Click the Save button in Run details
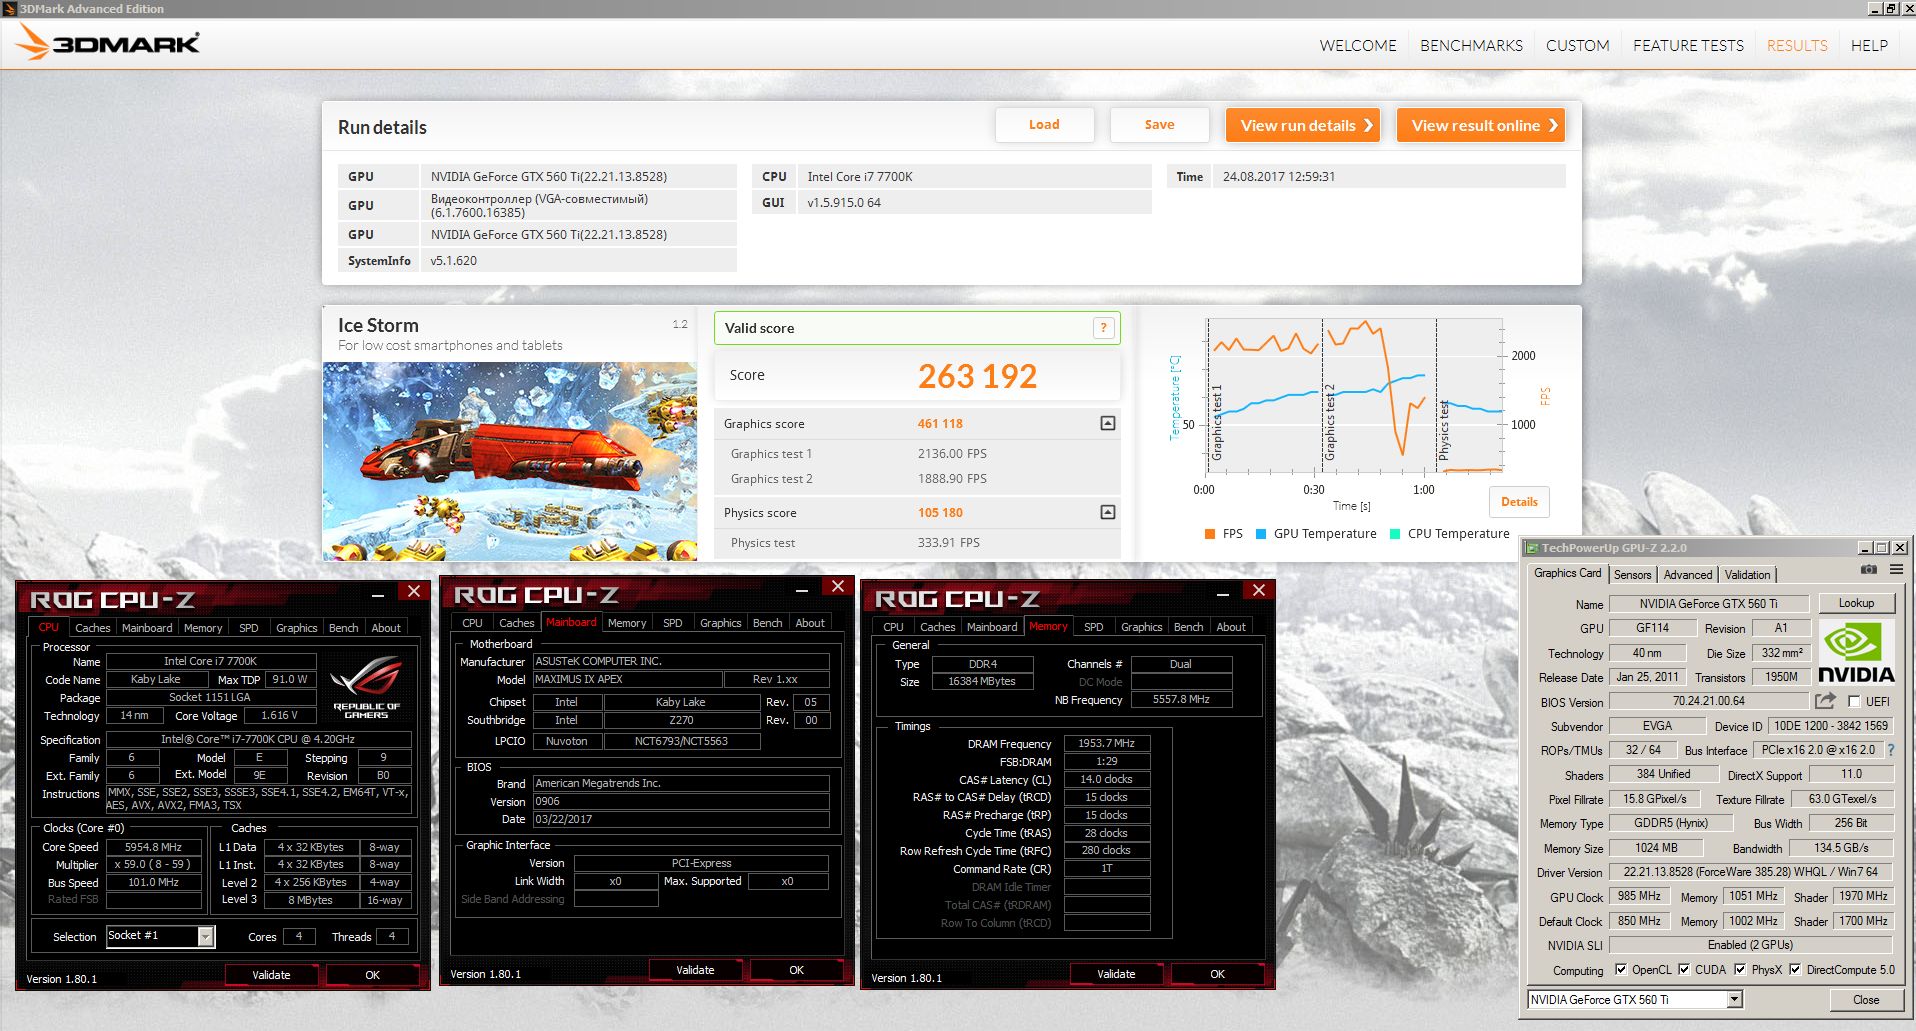This screenshot has width=1916, height=1031. pos(1159,124)
